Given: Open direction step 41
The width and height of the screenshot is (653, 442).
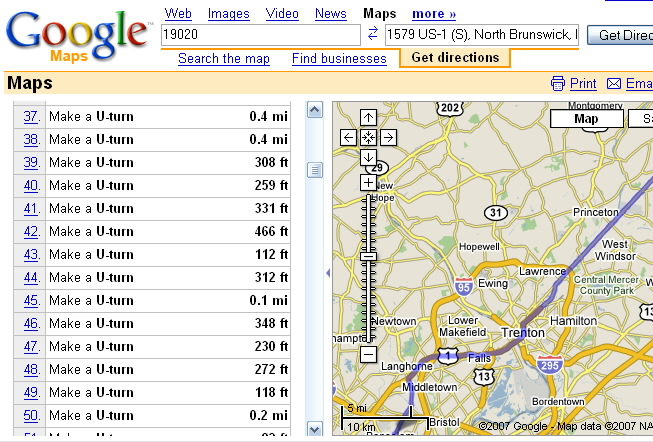Looking at the screenshot, I should 31,208.
